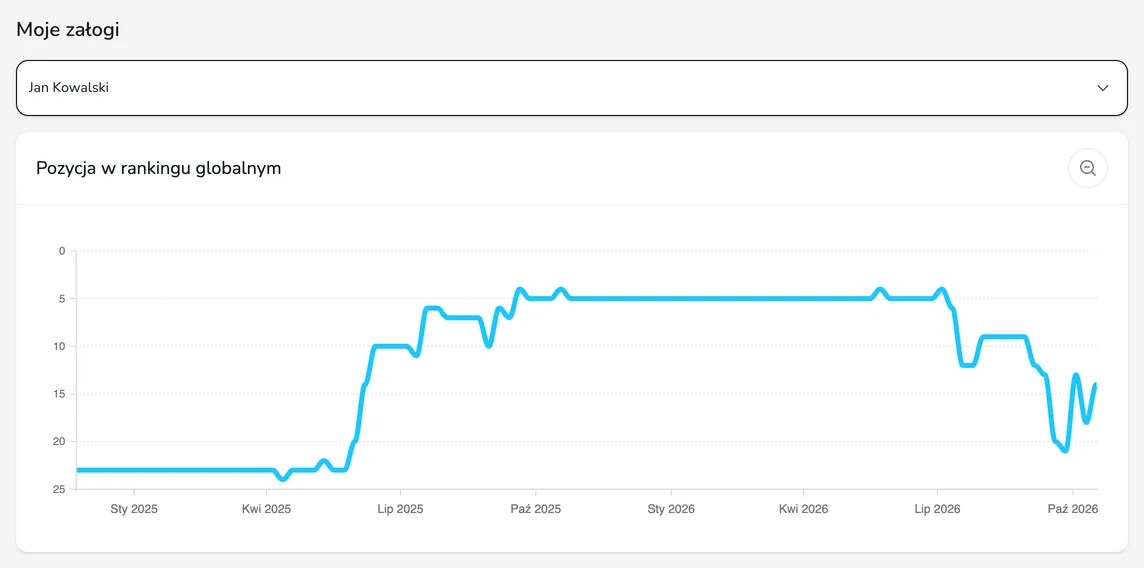Click the 'Moje załogi' heading
The height and width of the screenshot is (568, 1144).
68,30
